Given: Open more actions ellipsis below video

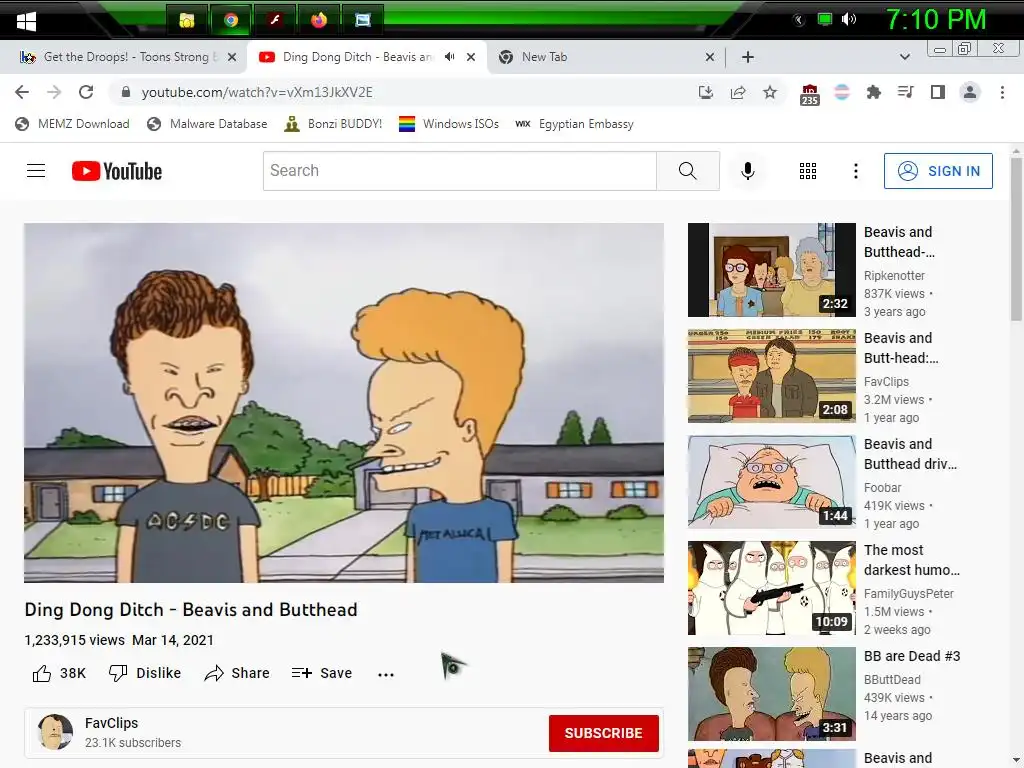Looking at the screenshot, I should coord(386,675).
